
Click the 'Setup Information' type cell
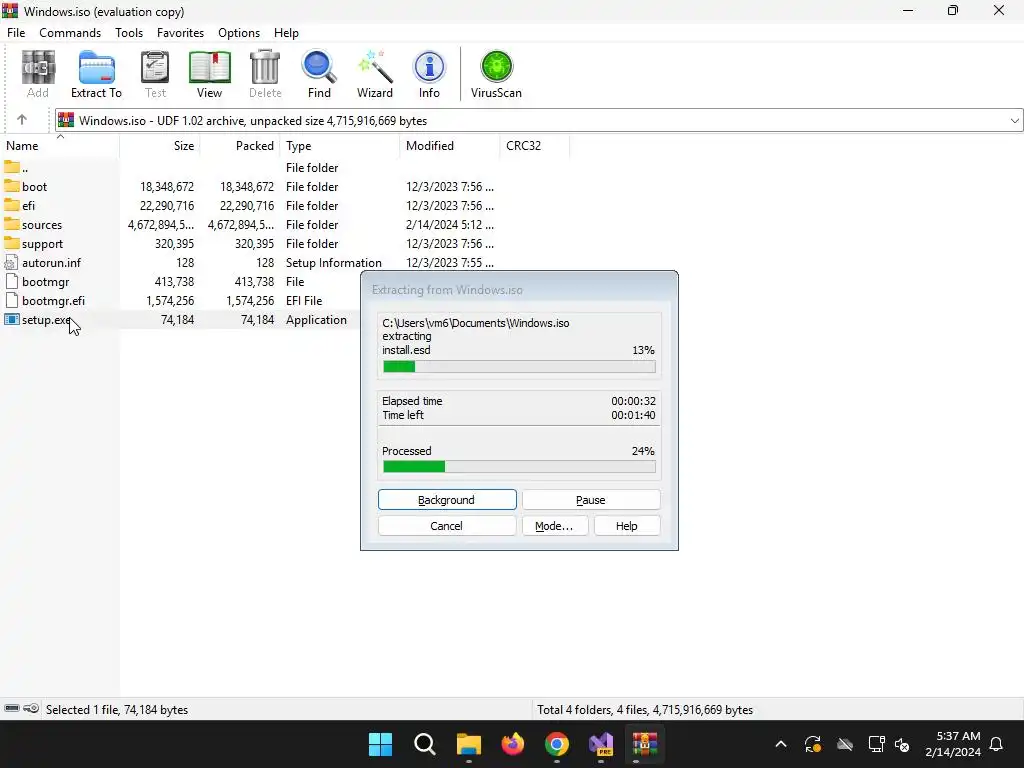coord(334,263)
